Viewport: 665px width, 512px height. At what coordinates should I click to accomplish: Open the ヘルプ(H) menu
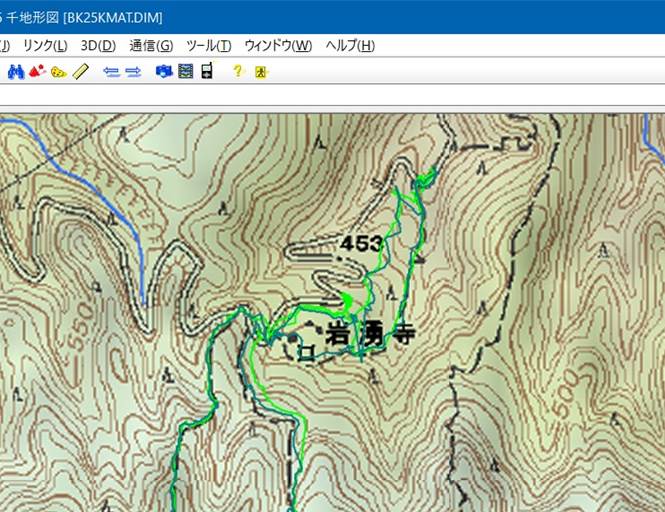click(x=350, y=45)
